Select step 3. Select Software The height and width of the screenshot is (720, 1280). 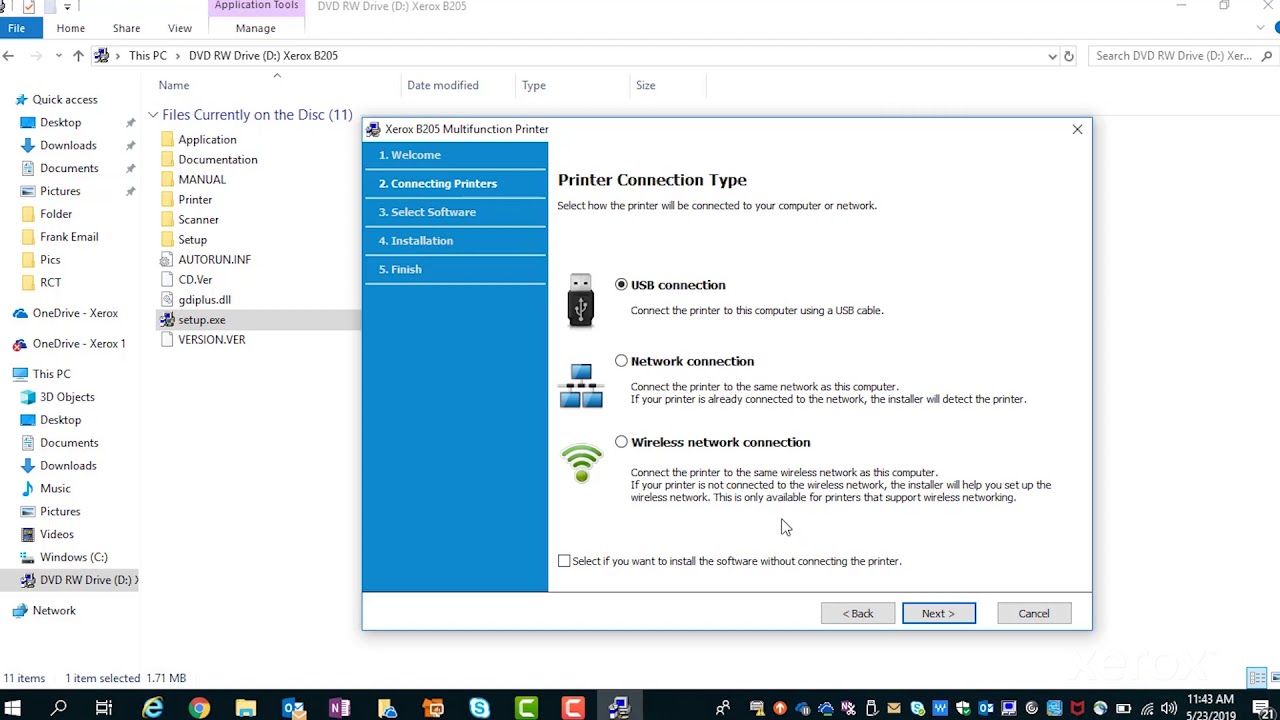pyautogui.click(x=427, y=212)
